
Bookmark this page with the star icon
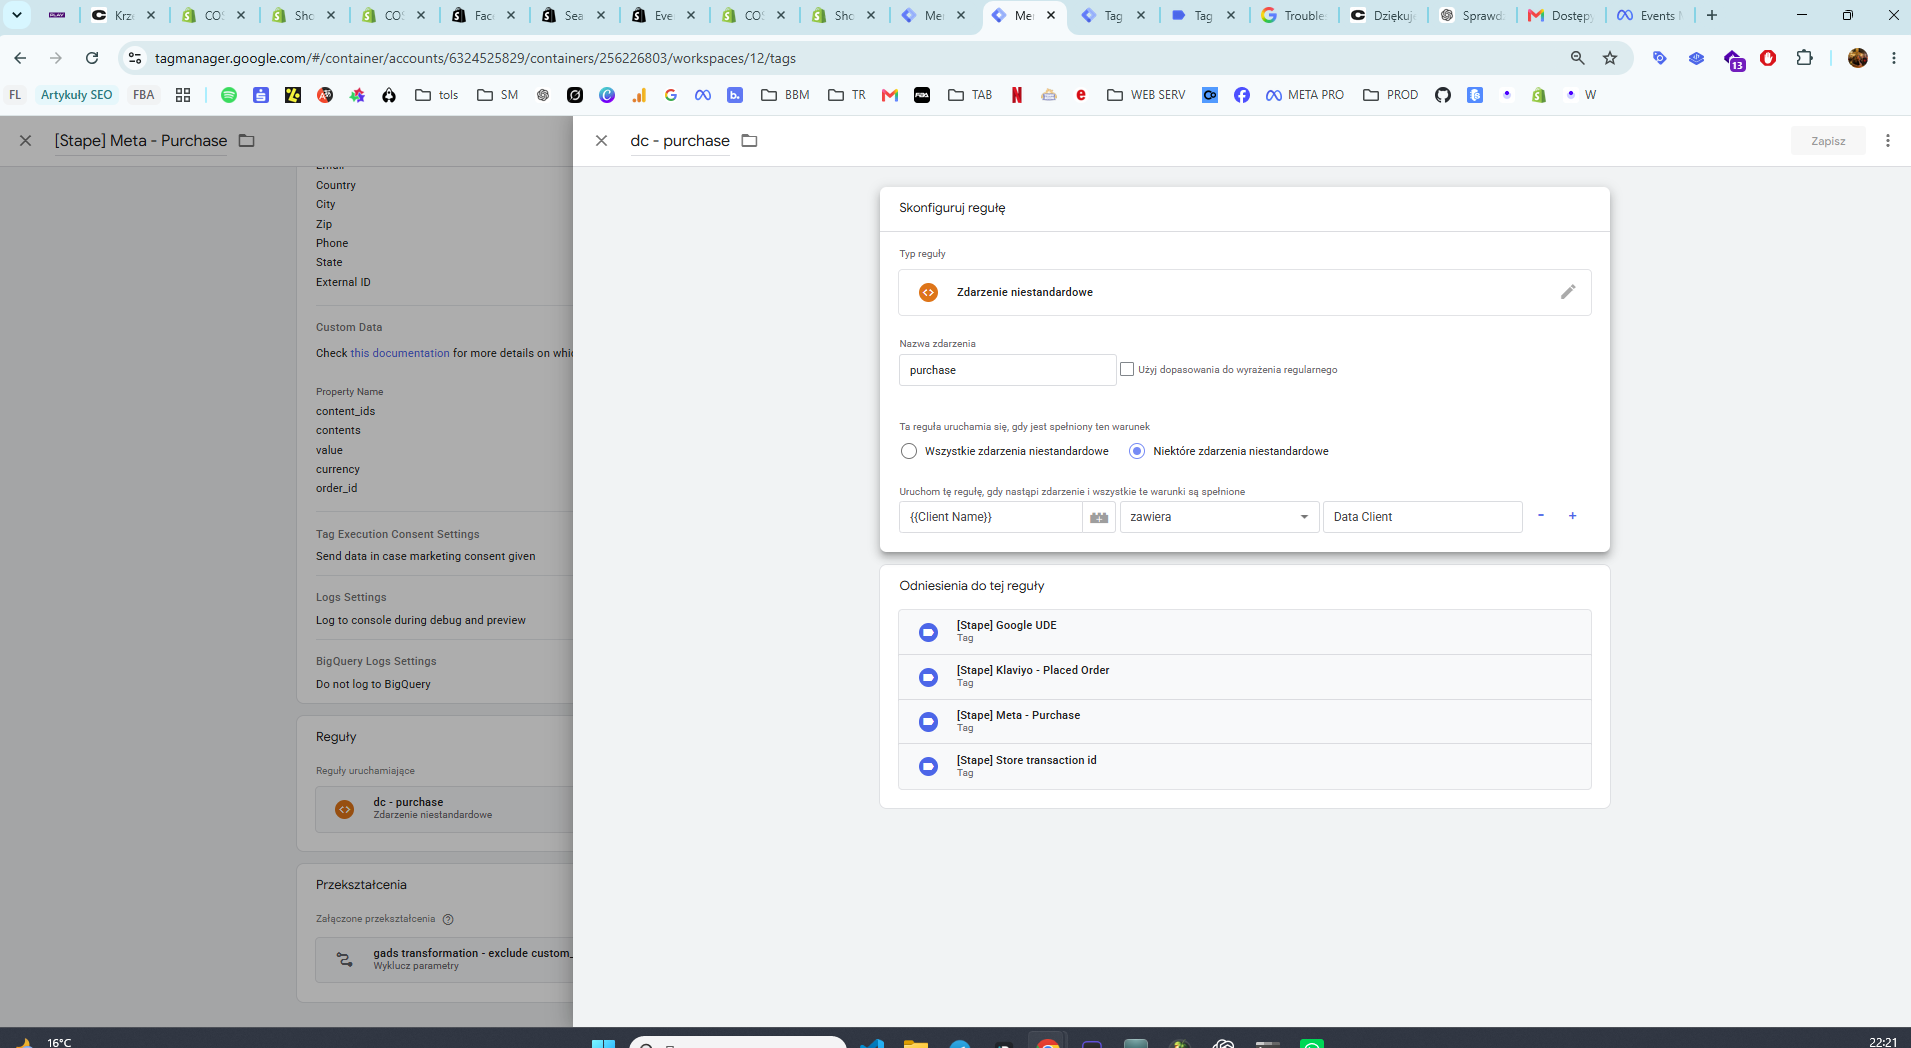pyautogui.click(x=1610, y=58)
